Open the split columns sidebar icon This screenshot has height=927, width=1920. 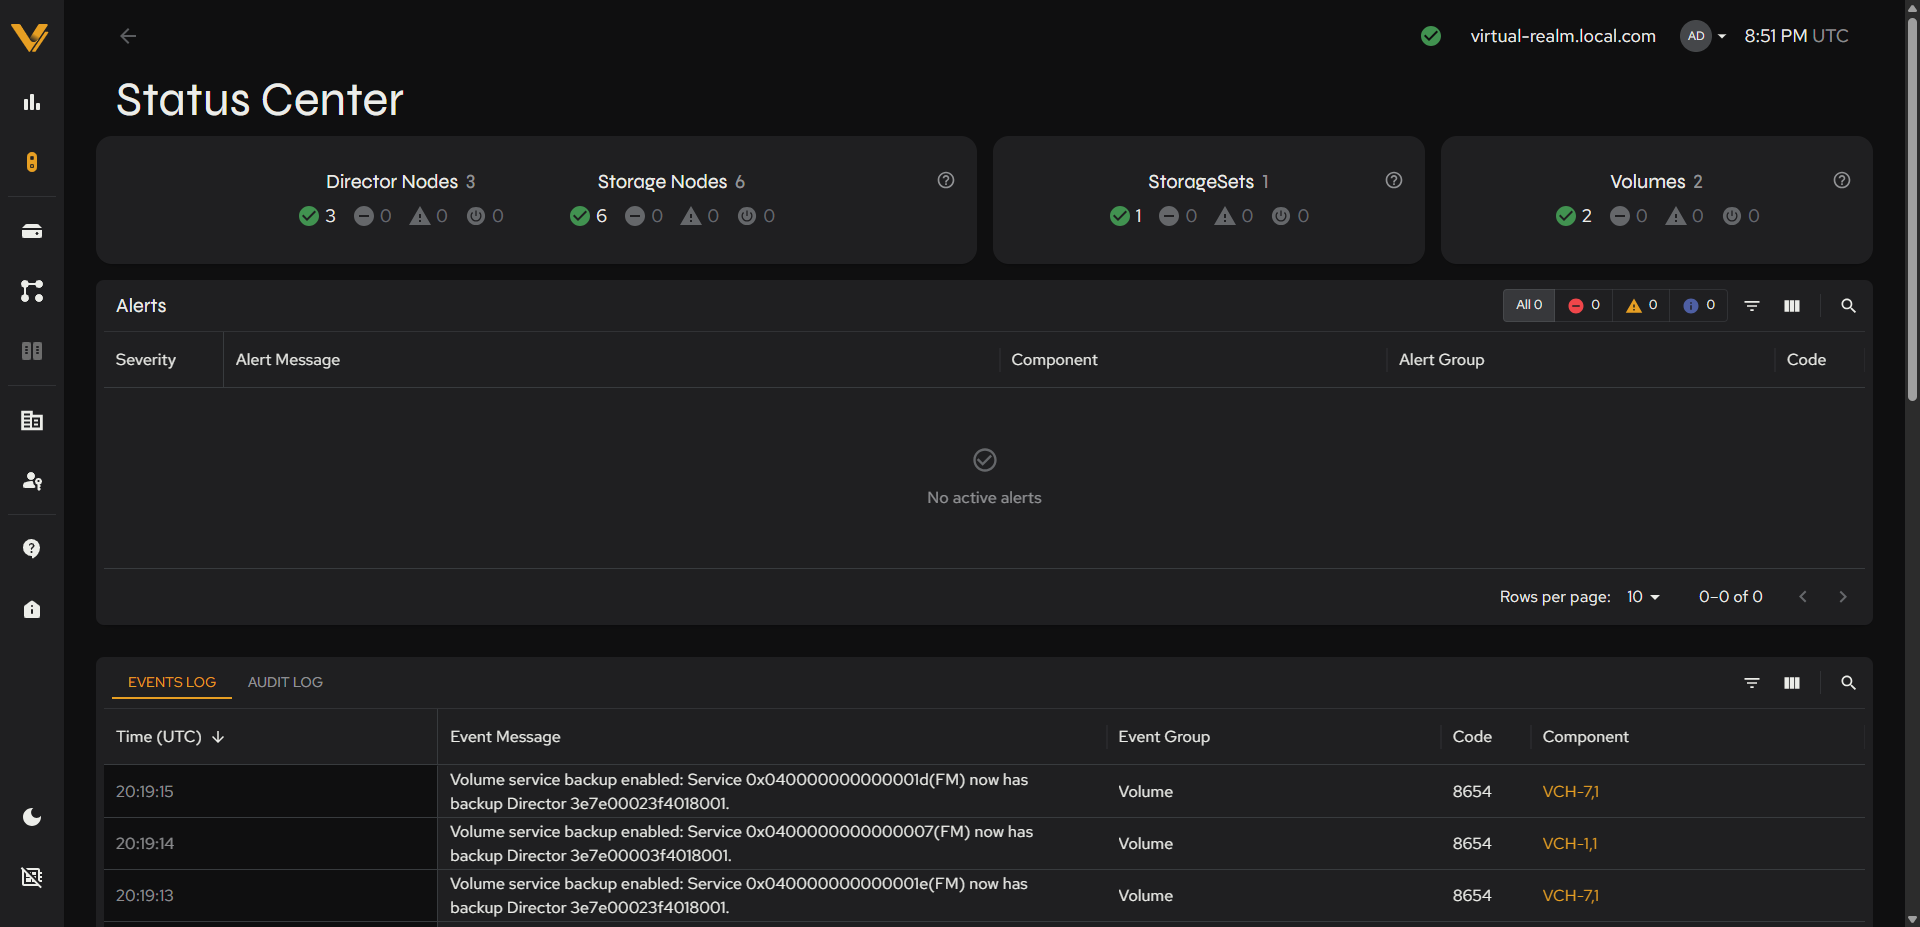click(32, 351)
